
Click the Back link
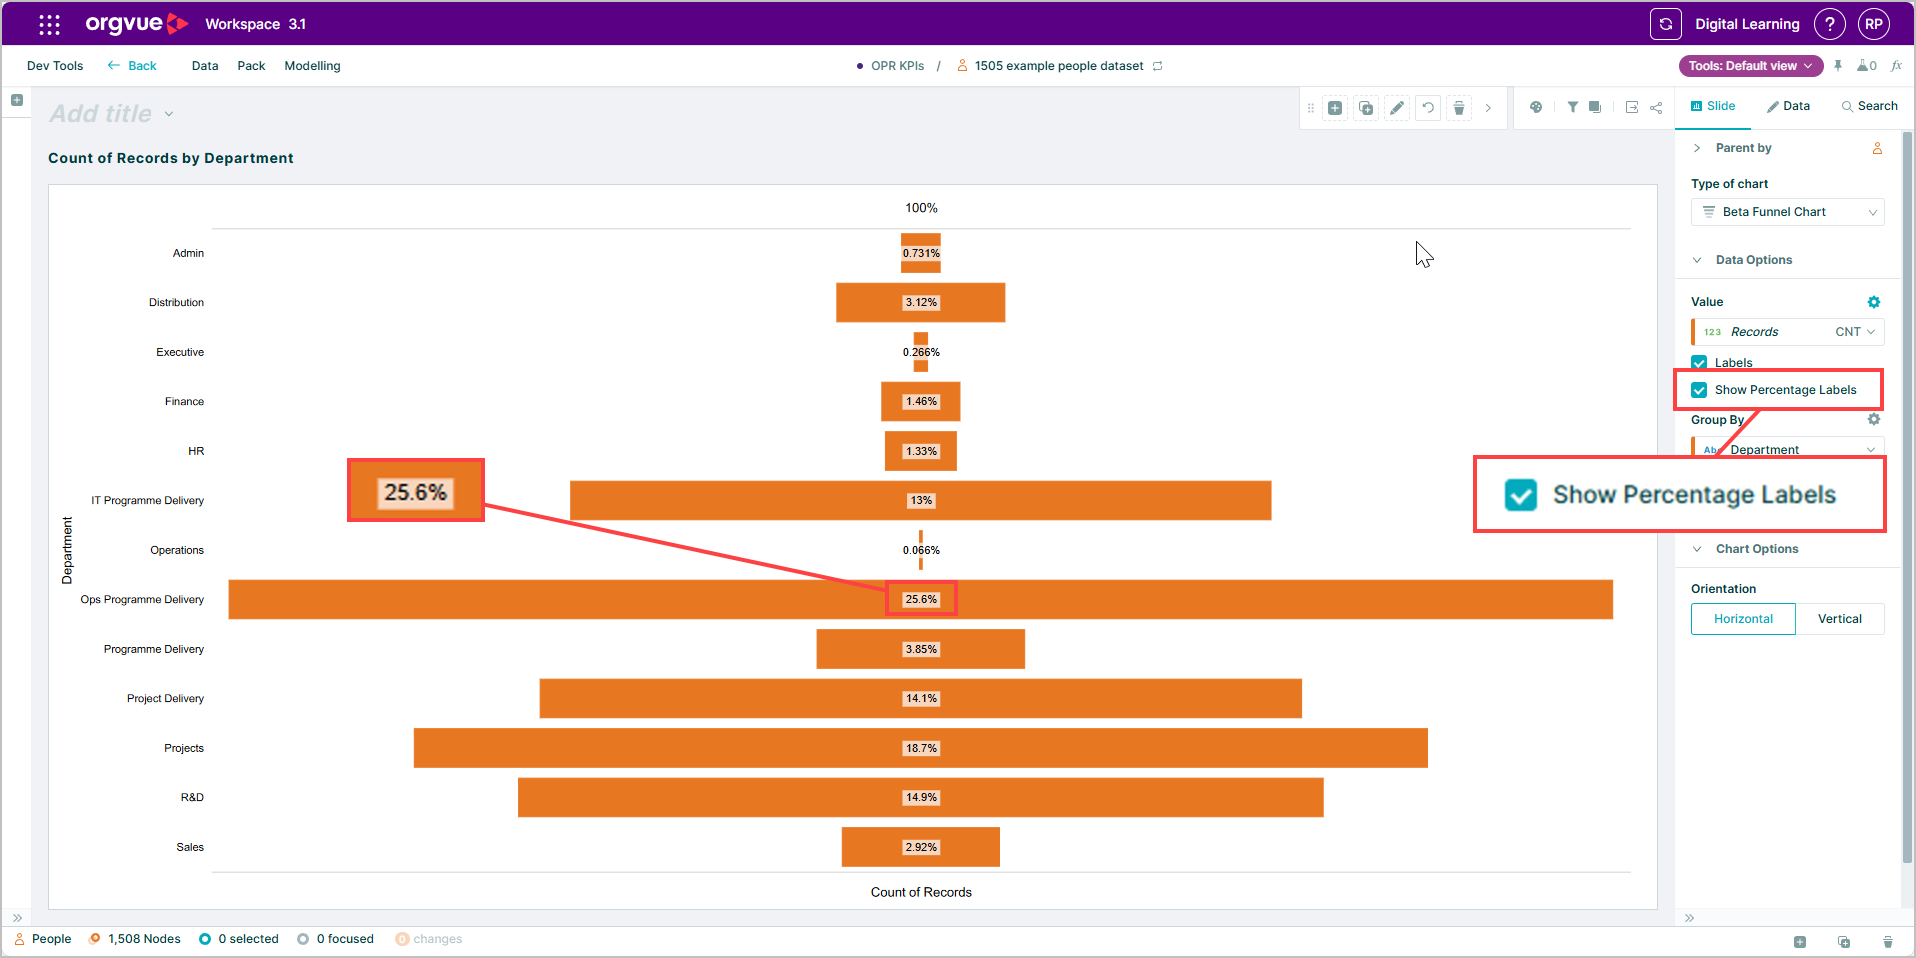pyautogui.click(x=132, y=66)
